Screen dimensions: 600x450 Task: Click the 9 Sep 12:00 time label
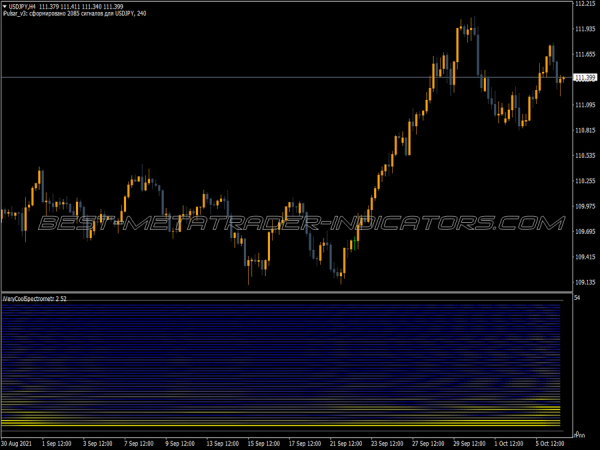tap(180, 444)
